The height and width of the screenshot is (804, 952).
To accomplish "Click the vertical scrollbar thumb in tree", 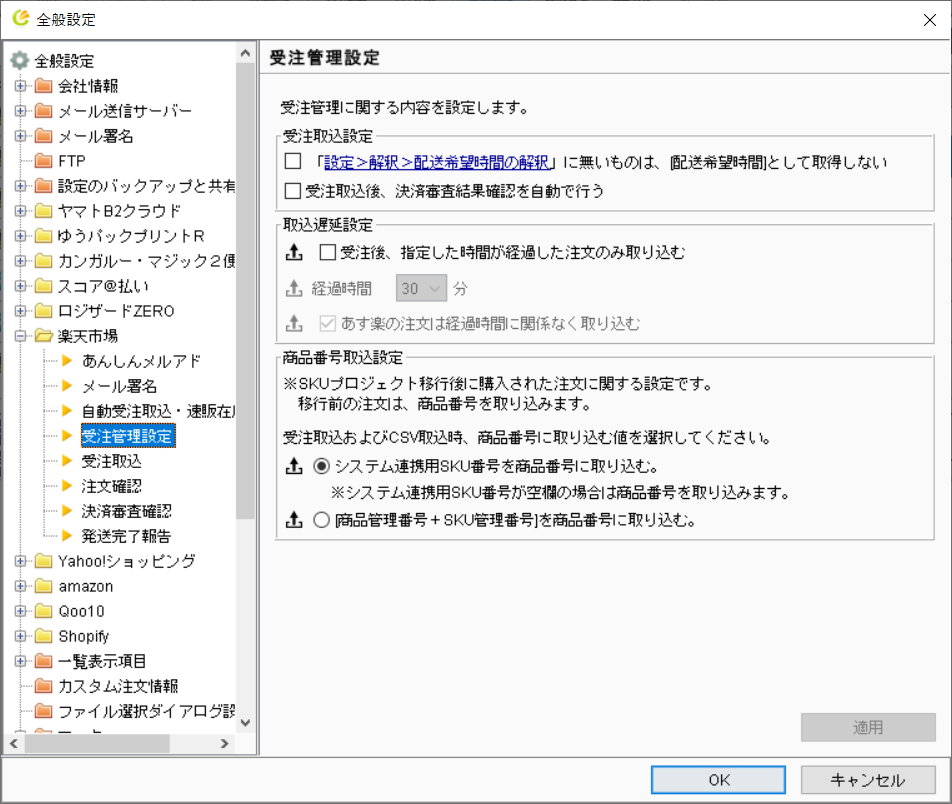I will click(x=245, y=291).
